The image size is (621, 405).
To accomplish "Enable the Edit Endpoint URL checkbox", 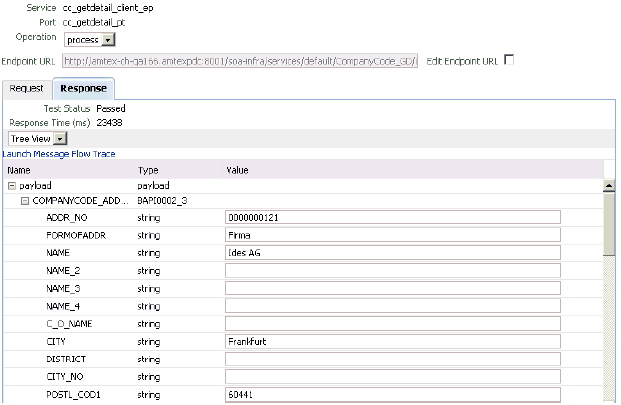I will (509, 60).
